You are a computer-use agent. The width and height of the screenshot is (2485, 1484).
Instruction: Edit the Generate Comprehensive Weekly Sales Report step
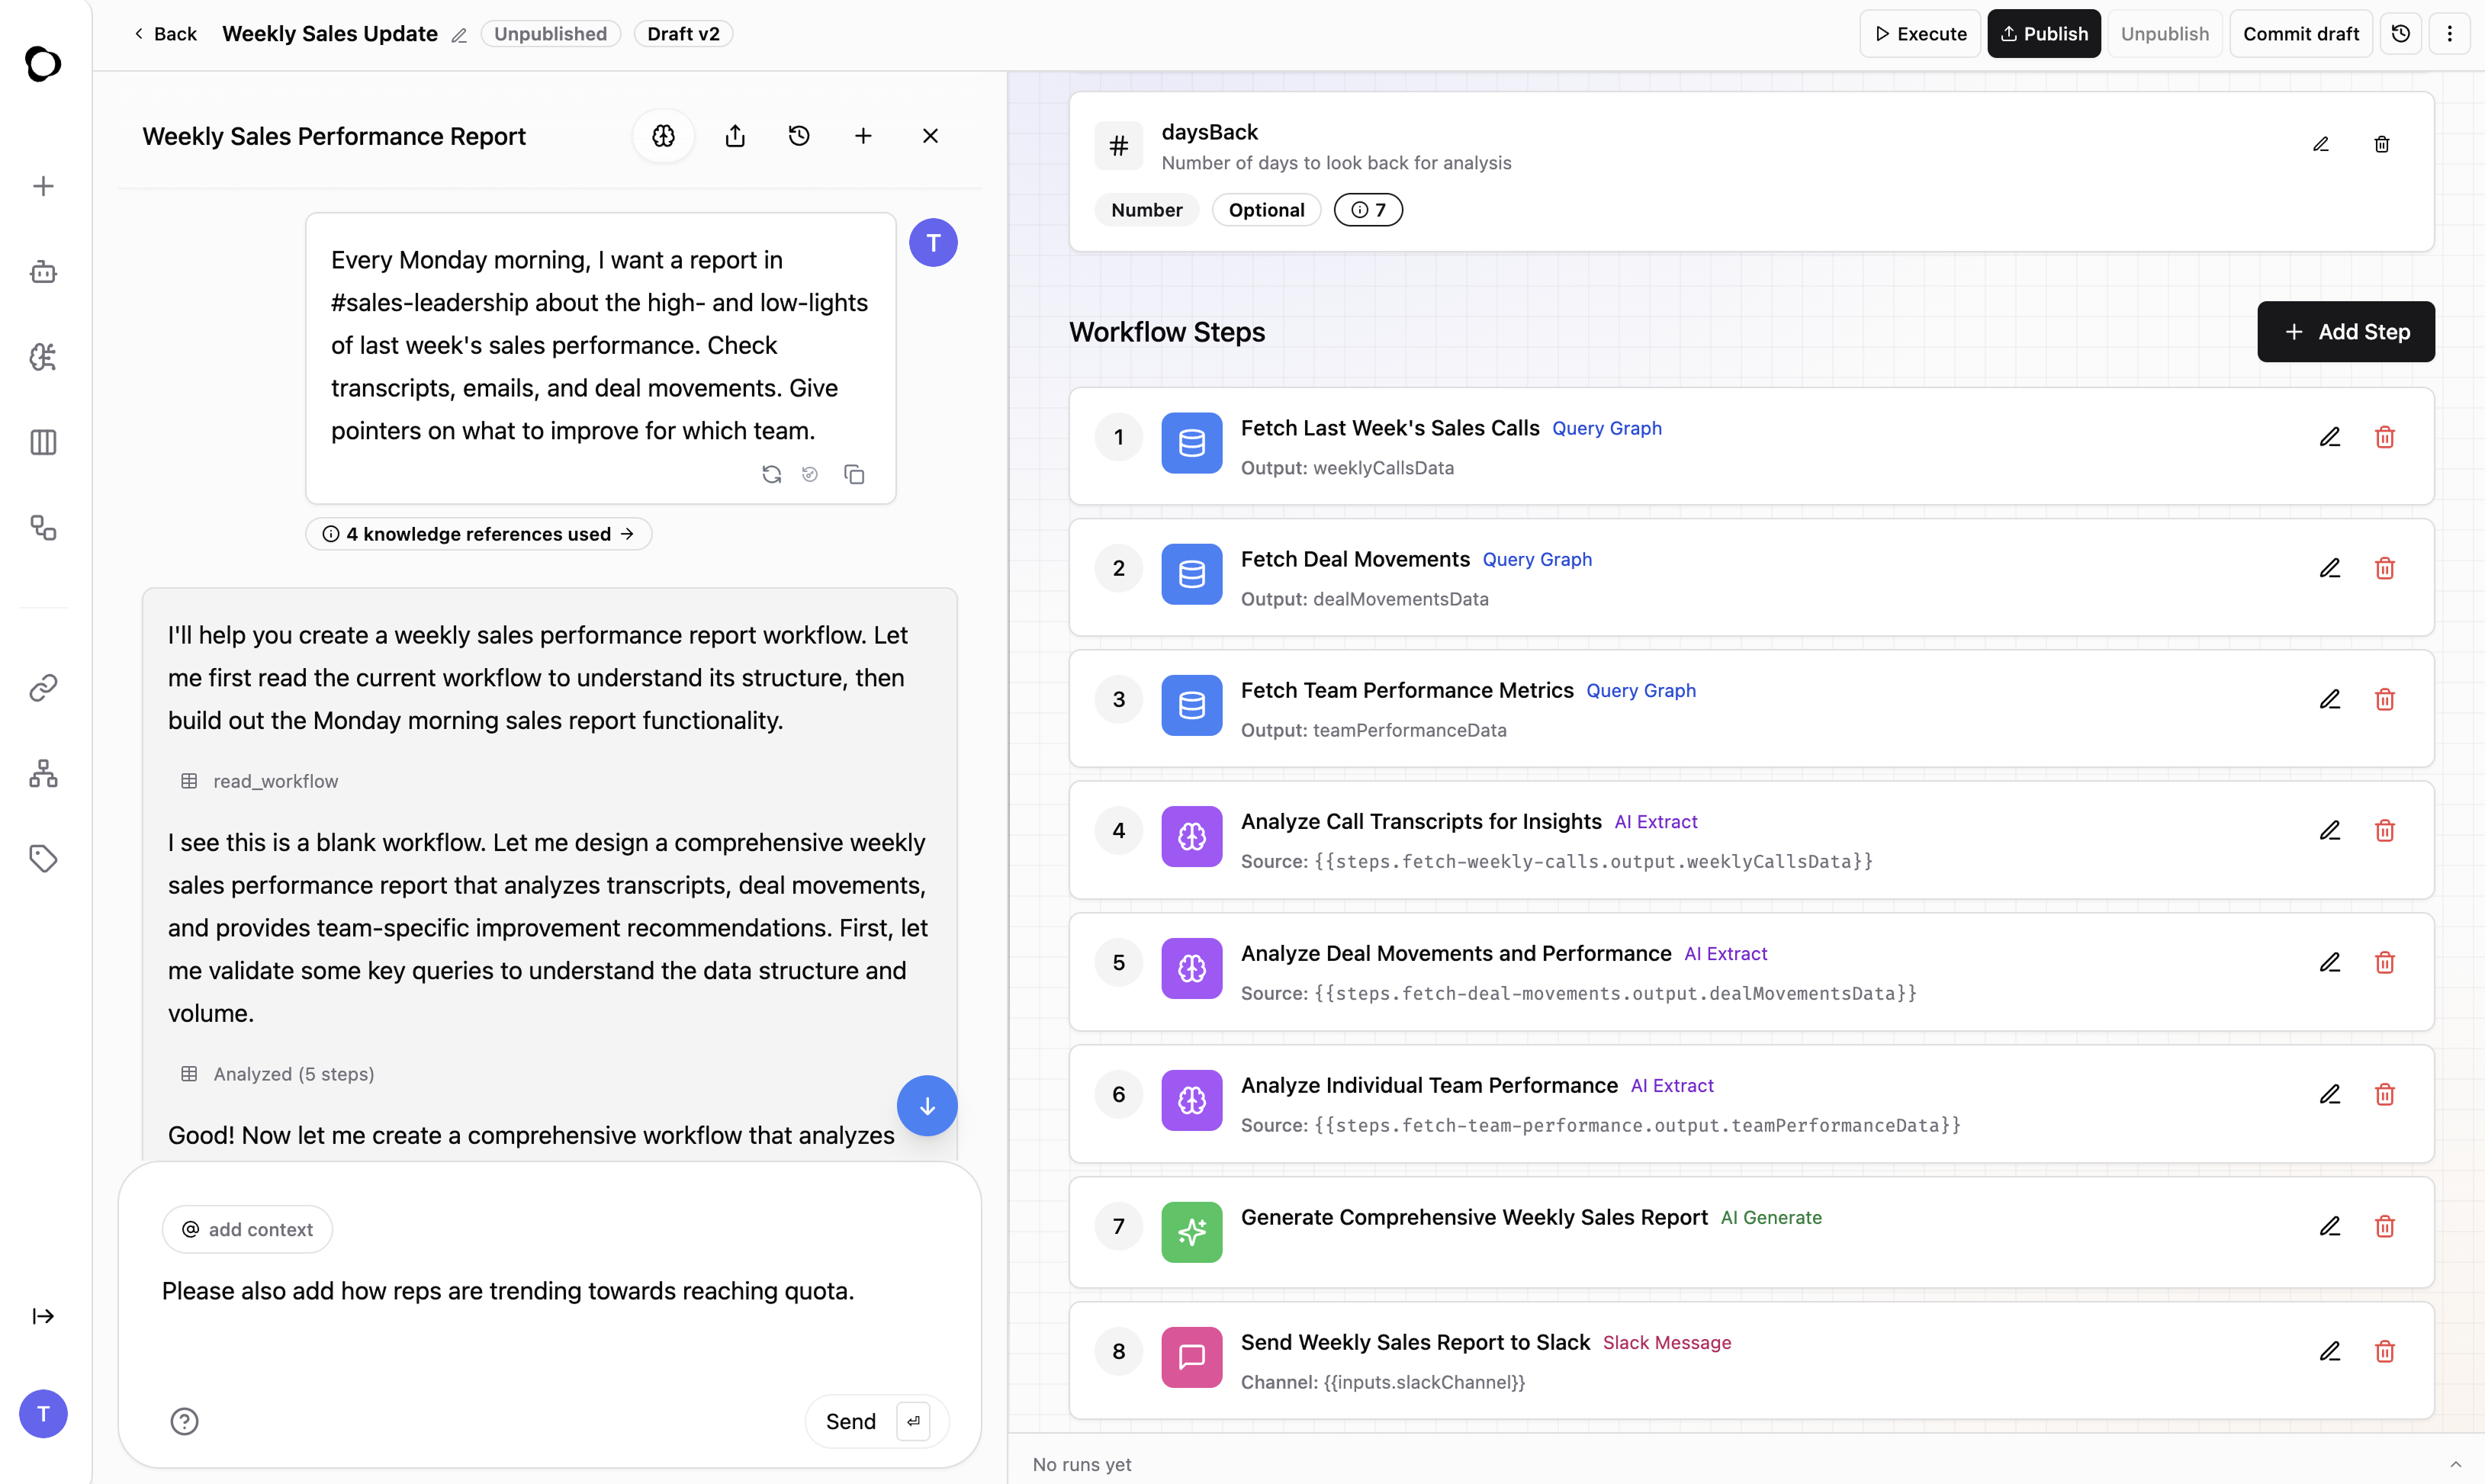click(2330, 1226)
